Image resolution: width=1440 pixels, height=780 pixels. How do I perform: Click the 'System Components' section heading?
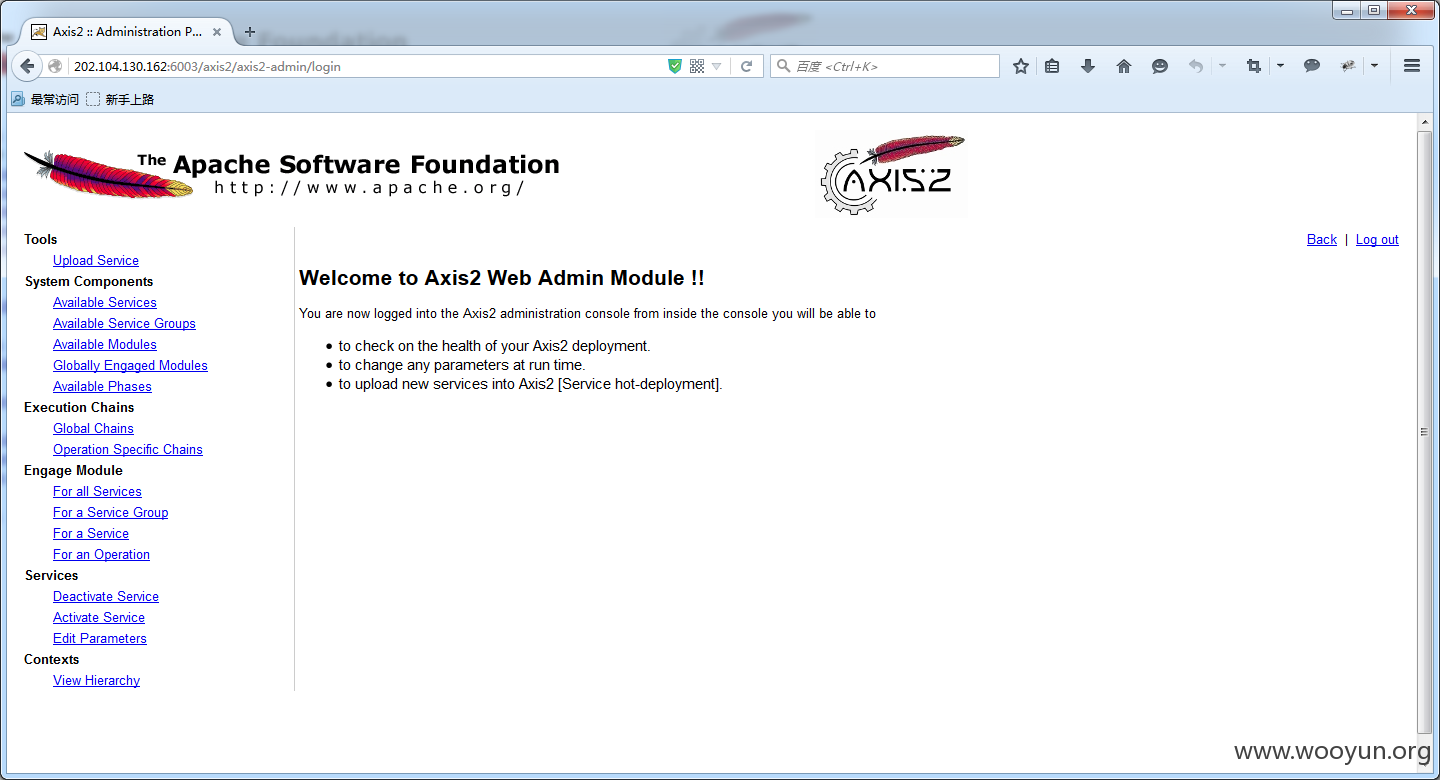(x=89, y=281)
